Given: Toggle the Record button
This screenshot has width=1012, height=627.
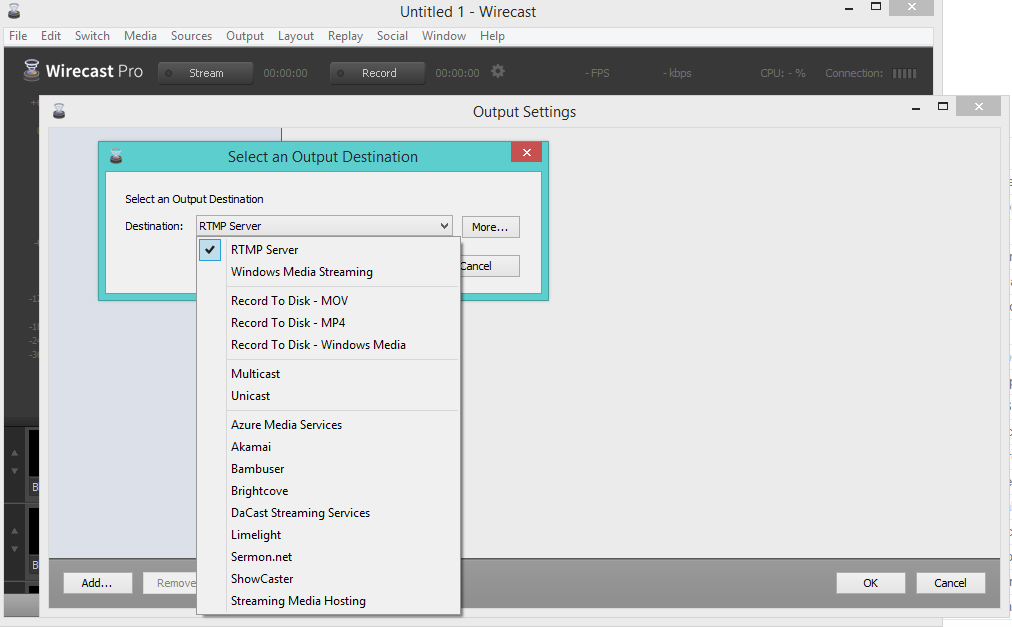Looking at the screenshot, I should (377, 72).
